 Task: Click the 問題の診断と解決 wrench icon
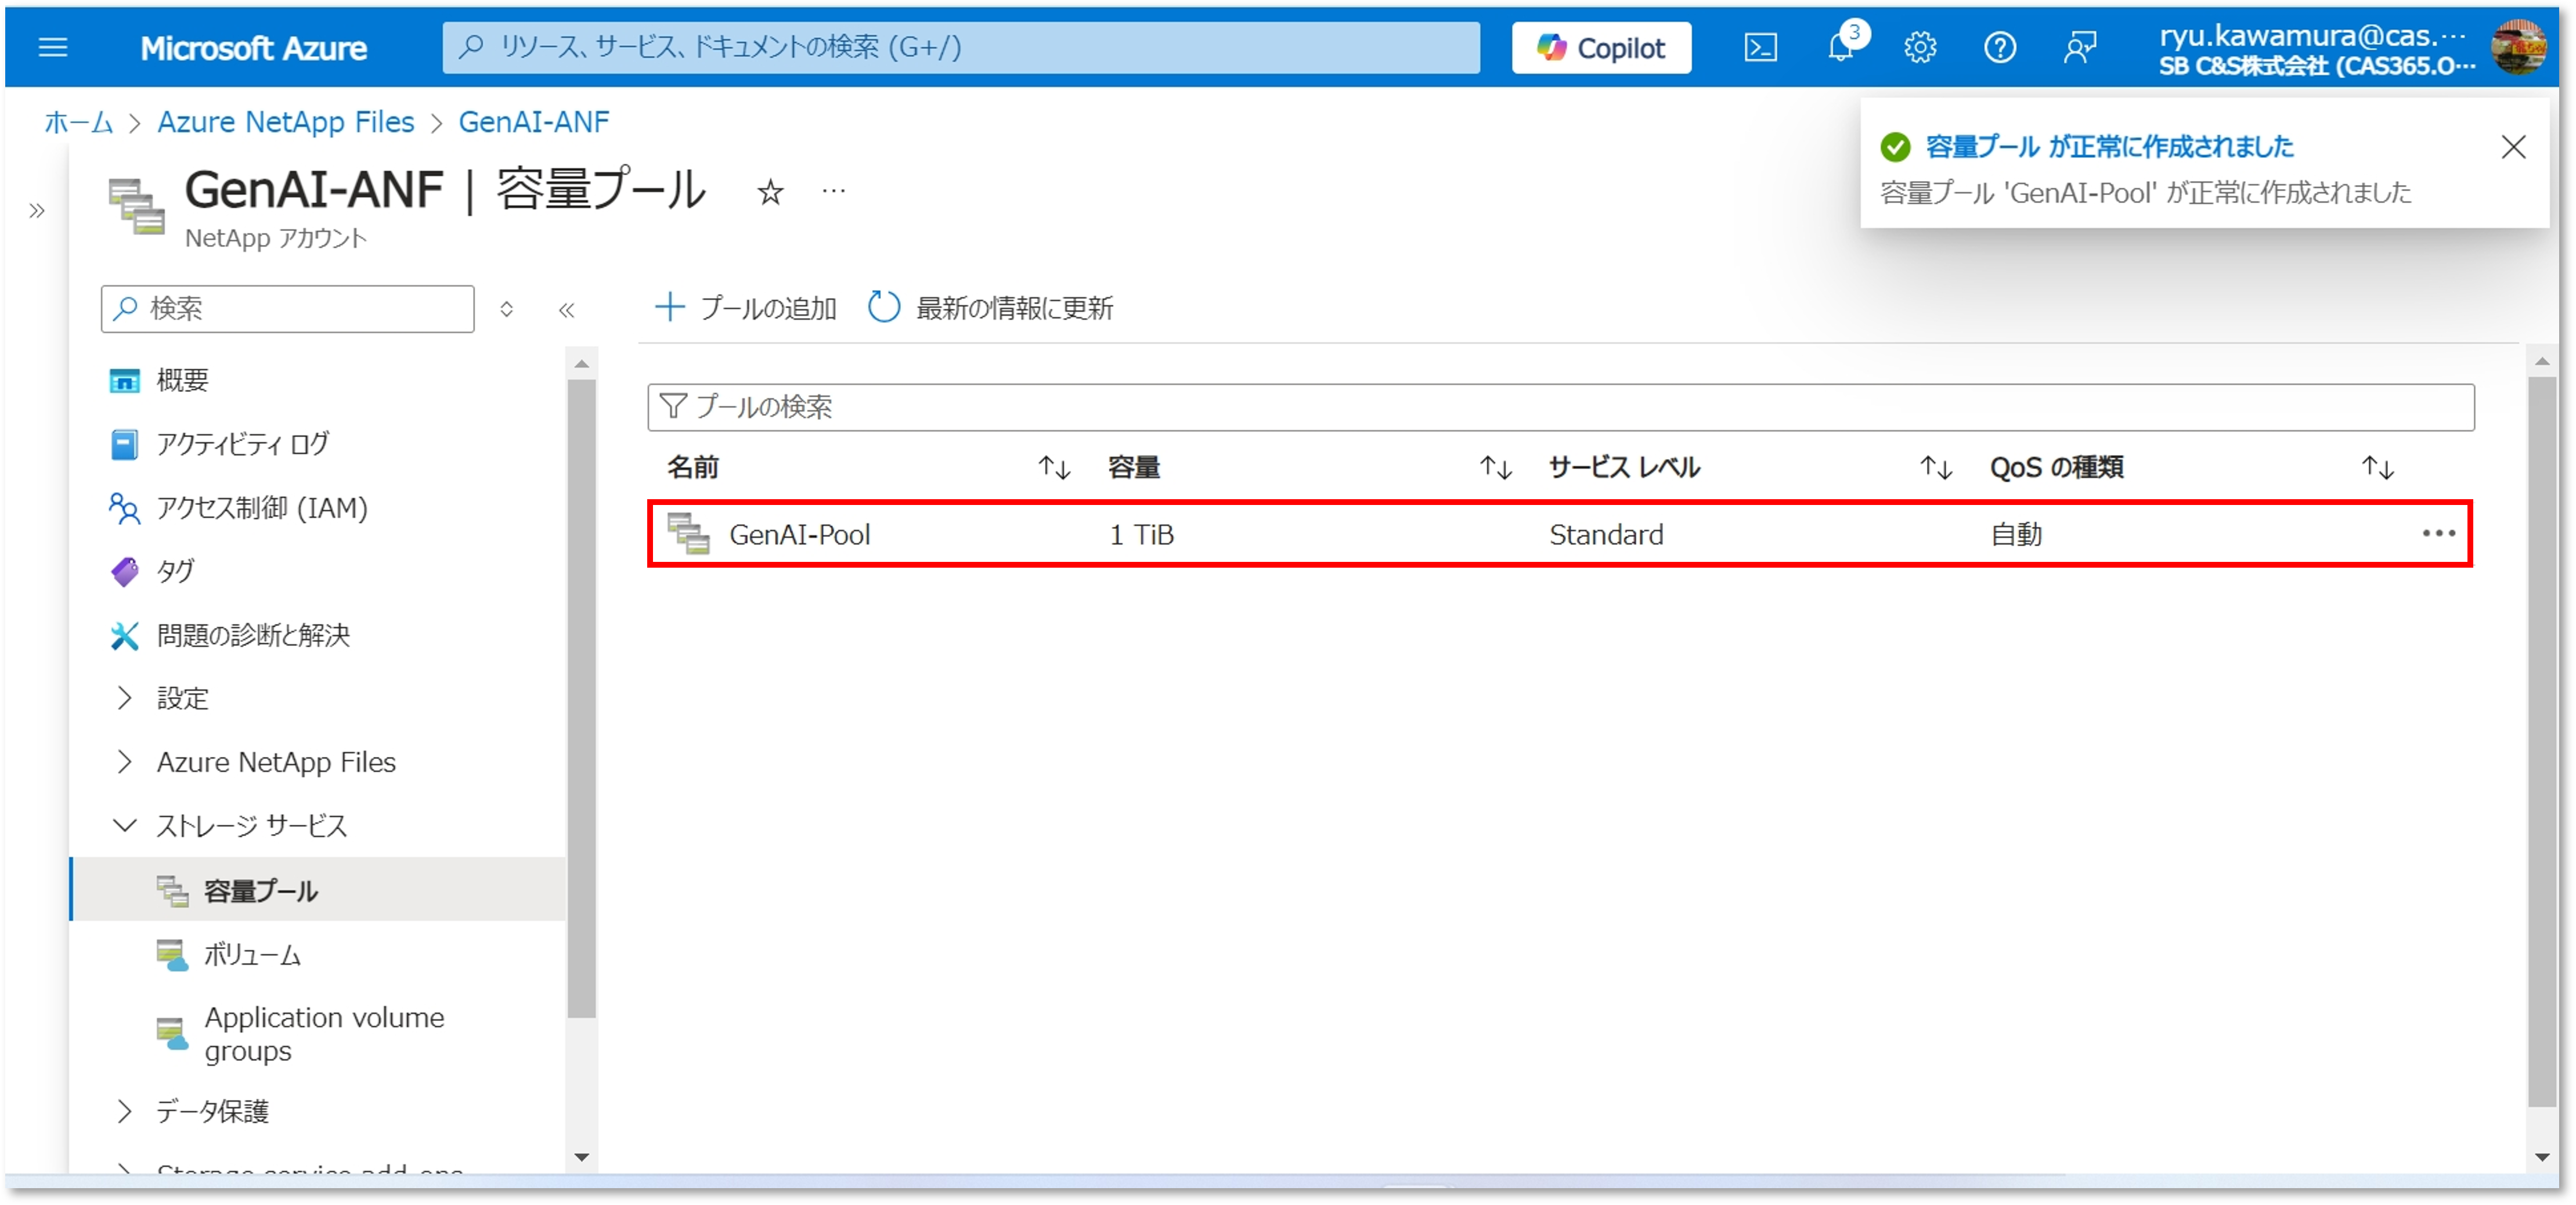(124, 635)
